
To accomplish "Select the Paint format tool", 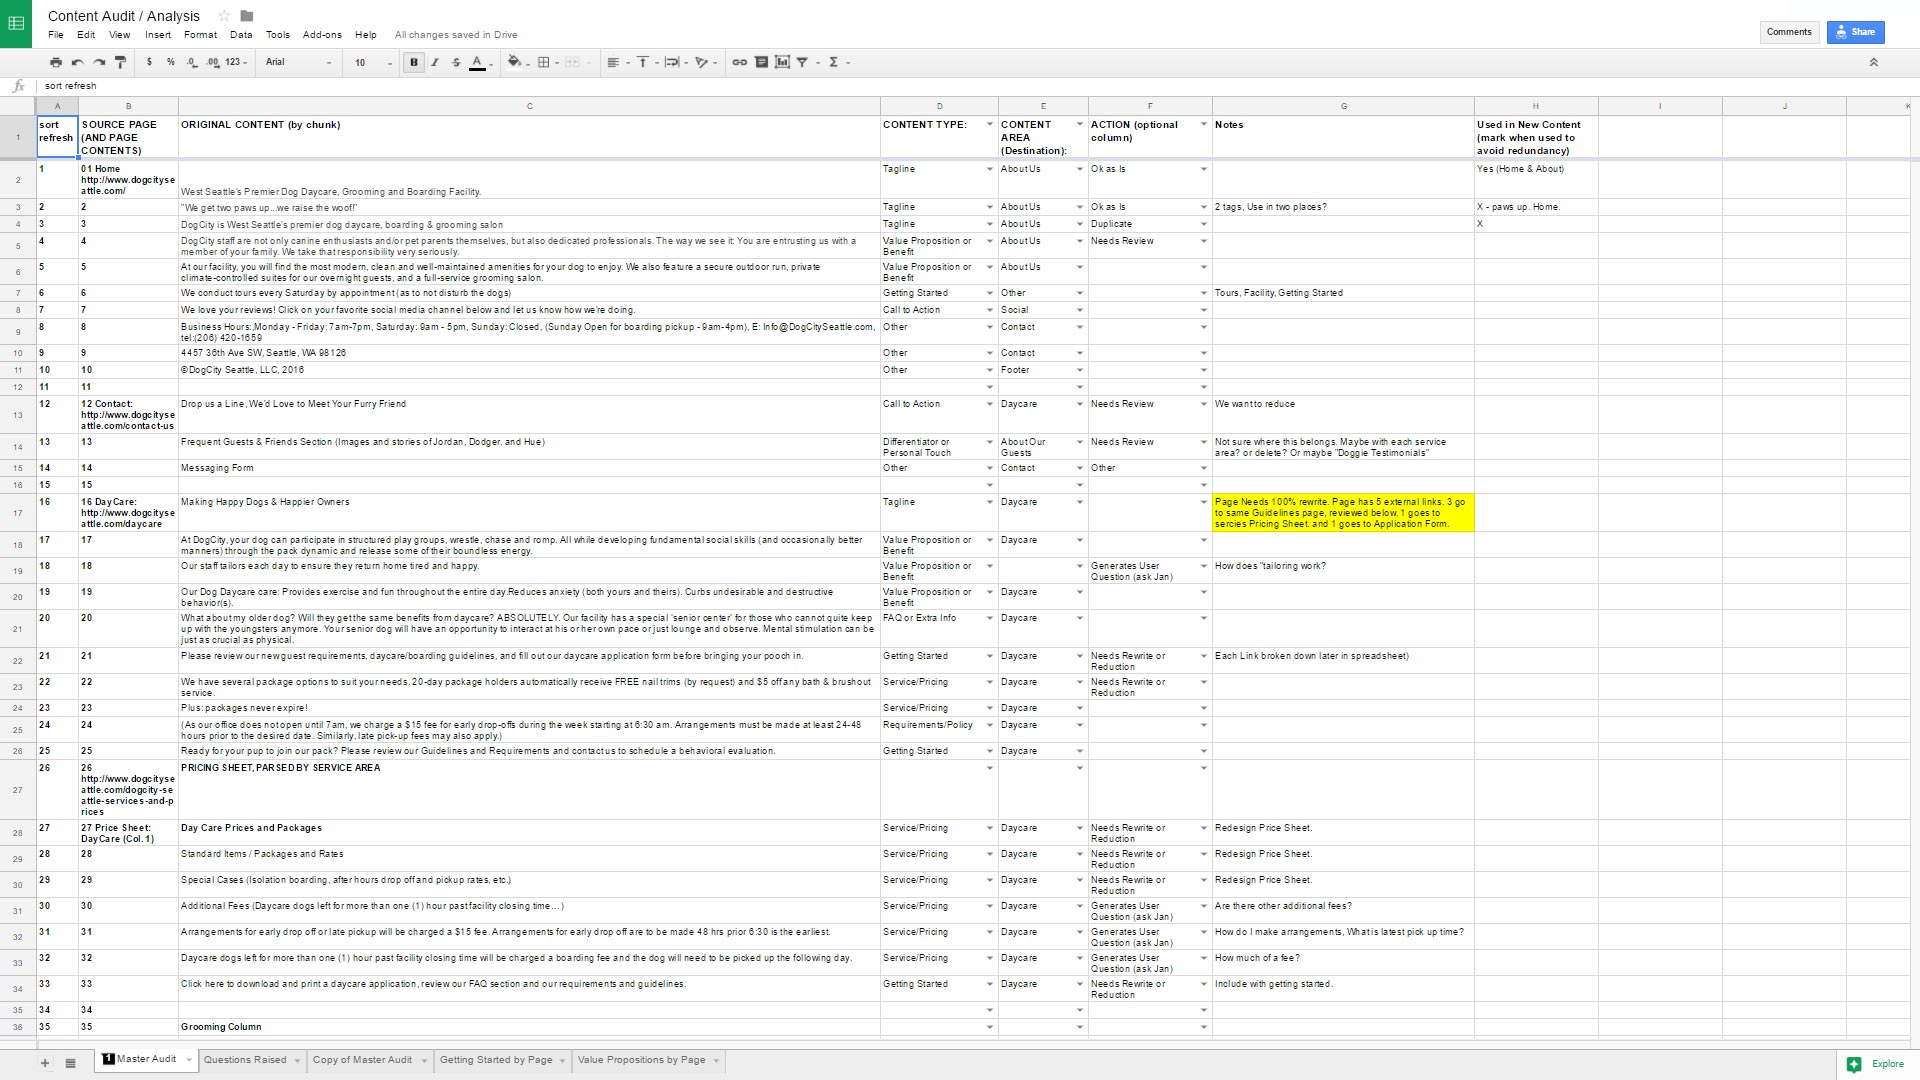I will point(121,62).
